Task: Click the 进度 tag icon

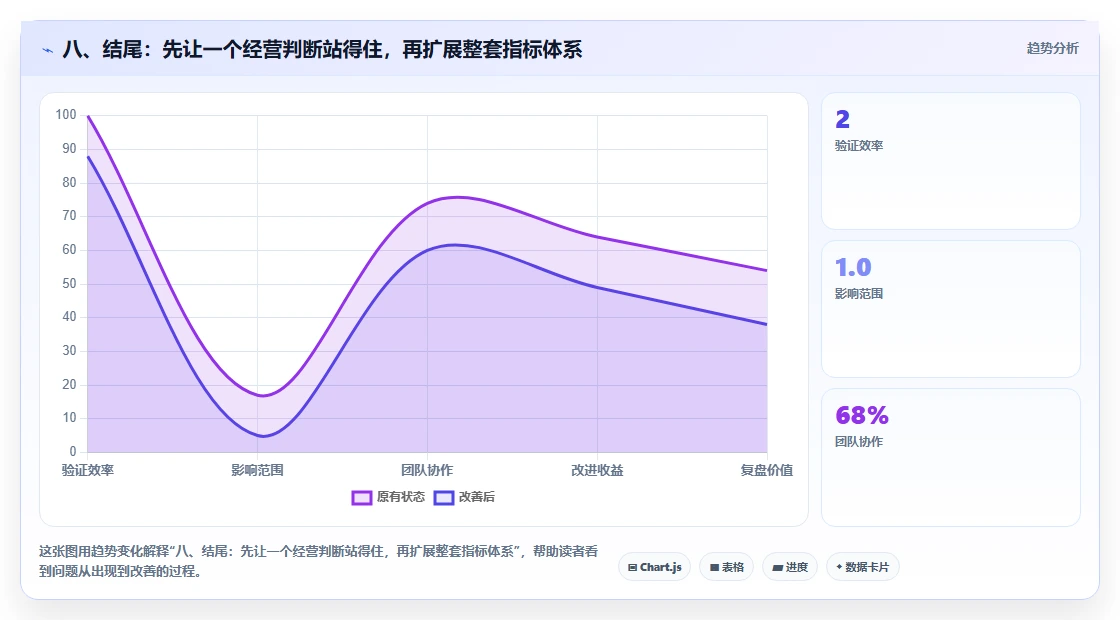Action: 778,568
